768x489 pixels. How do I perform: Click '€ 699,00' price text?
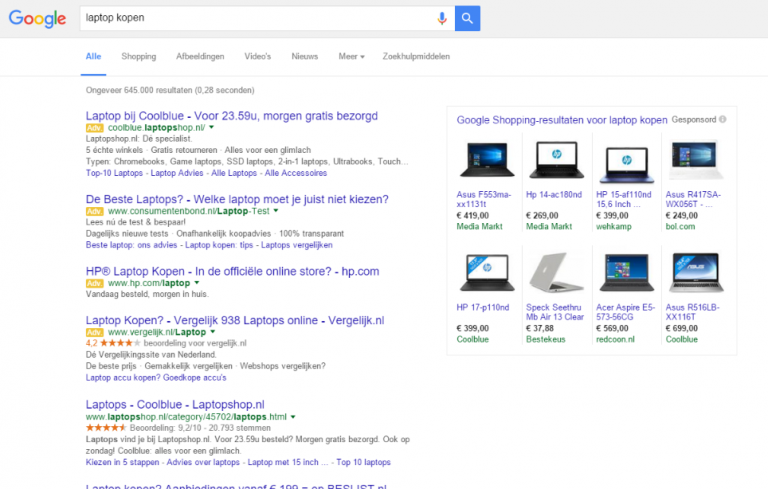coord(682,328)
